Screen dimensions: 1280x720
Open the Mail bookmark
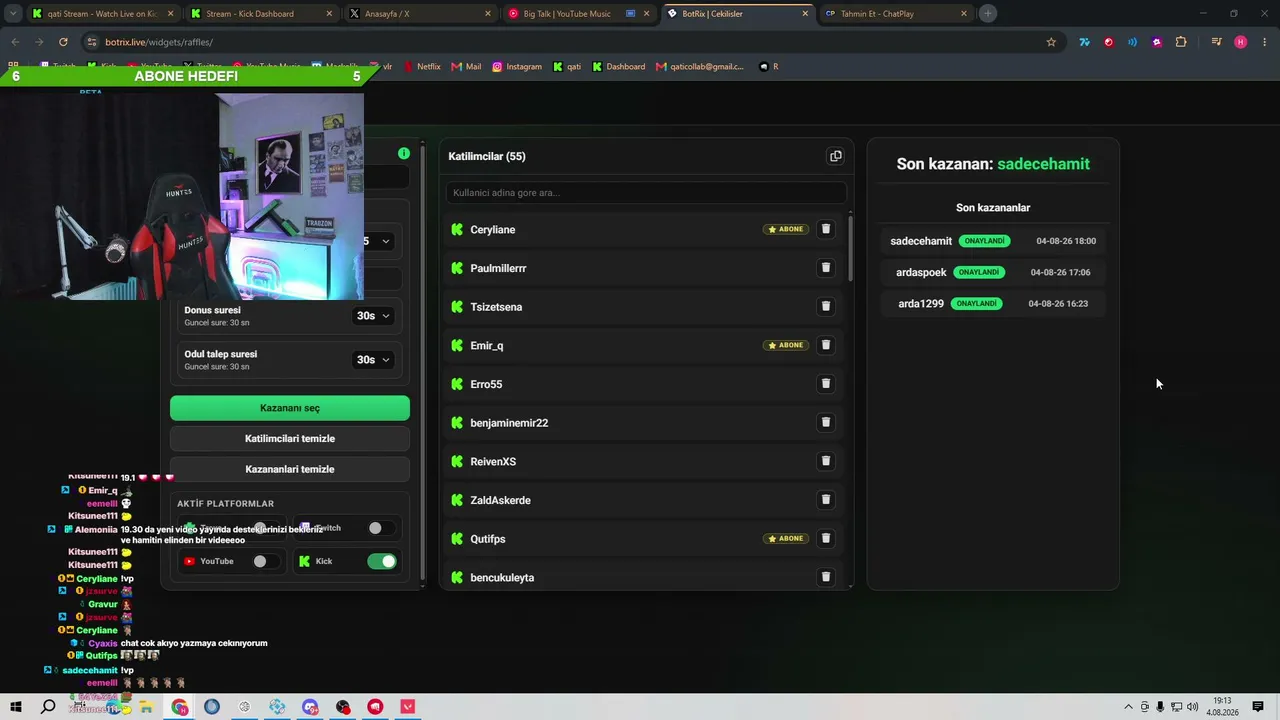(x=466, y=67)
